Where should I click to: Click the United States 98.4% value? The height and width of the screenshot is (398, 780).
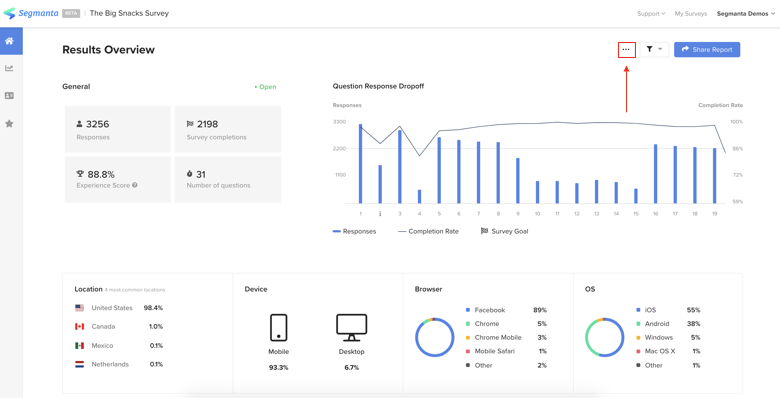153,308
